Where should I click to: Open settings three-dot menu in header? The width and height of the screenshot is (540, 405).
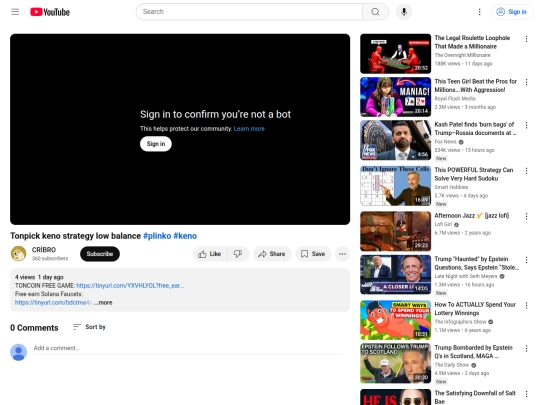tap(479, 12)
